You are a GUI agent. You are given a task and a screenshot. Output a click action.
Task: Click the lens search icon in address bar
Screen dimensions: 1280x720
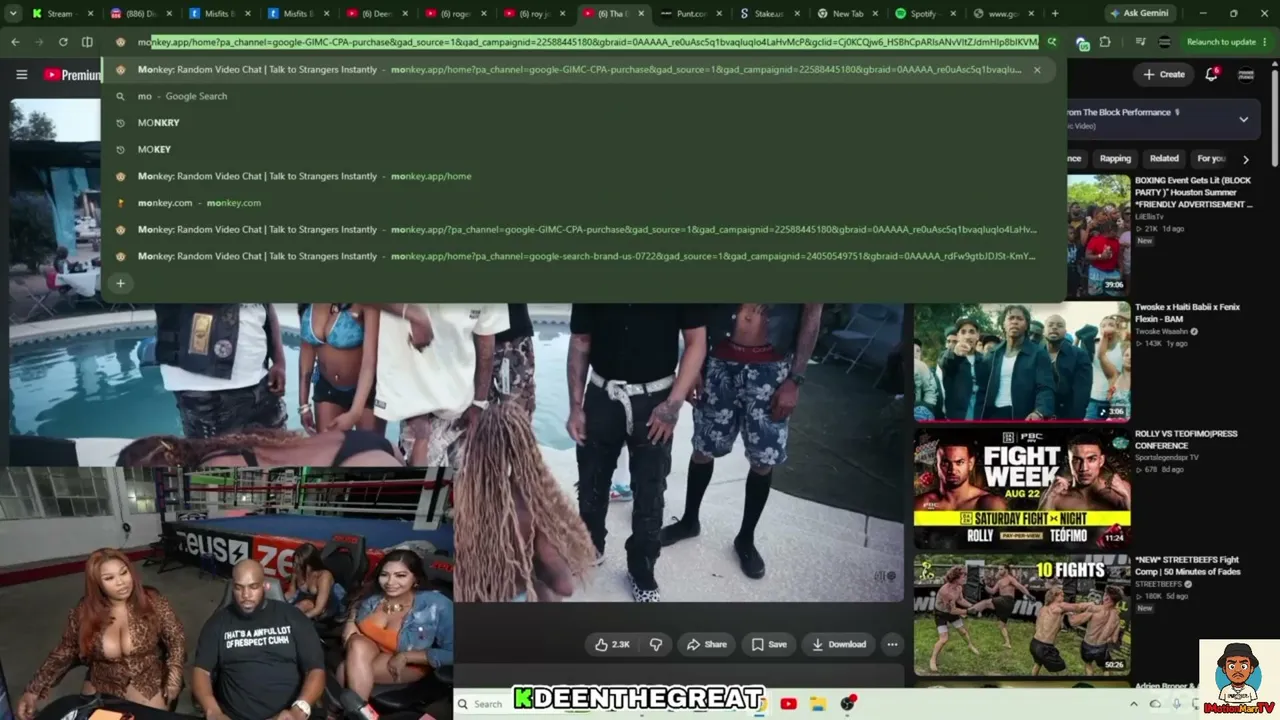[x=1051, y=42]
